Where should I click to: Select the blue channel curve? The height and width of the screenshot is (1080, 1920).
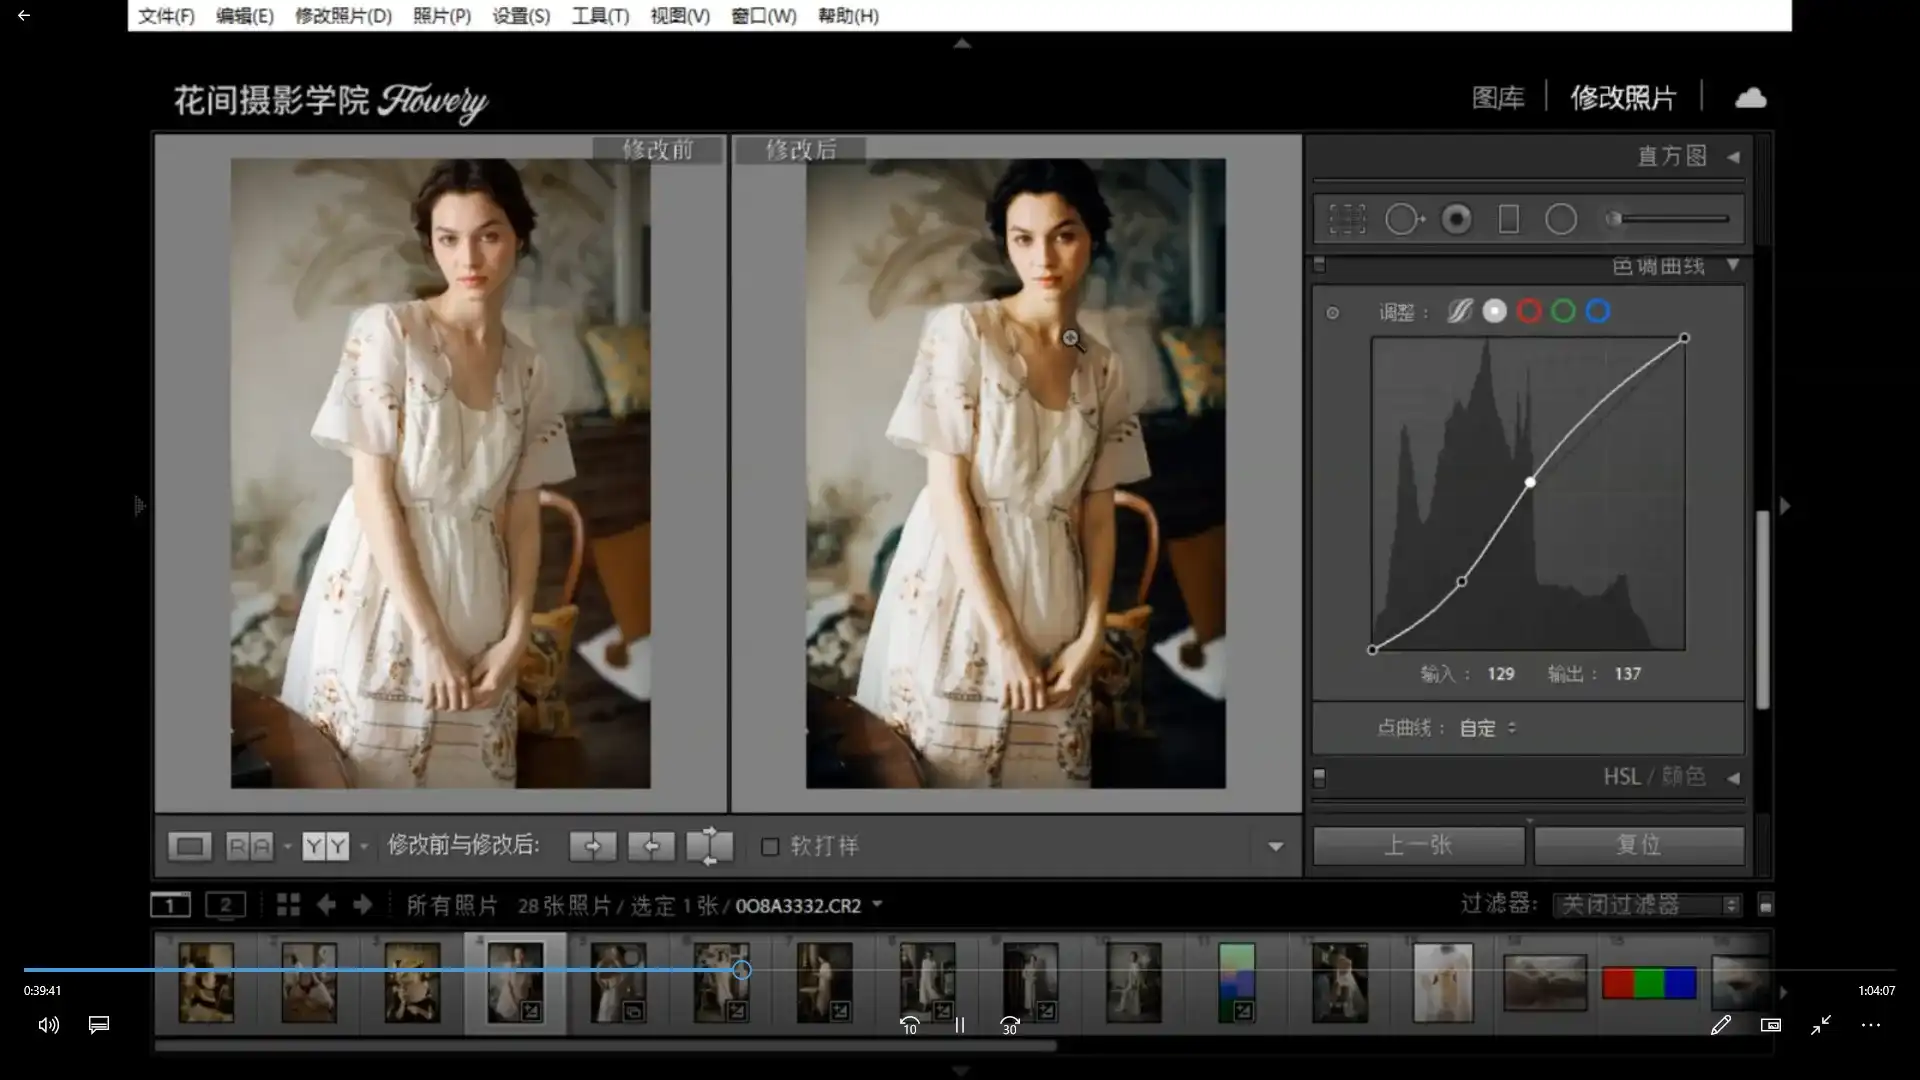[1598, 312]
